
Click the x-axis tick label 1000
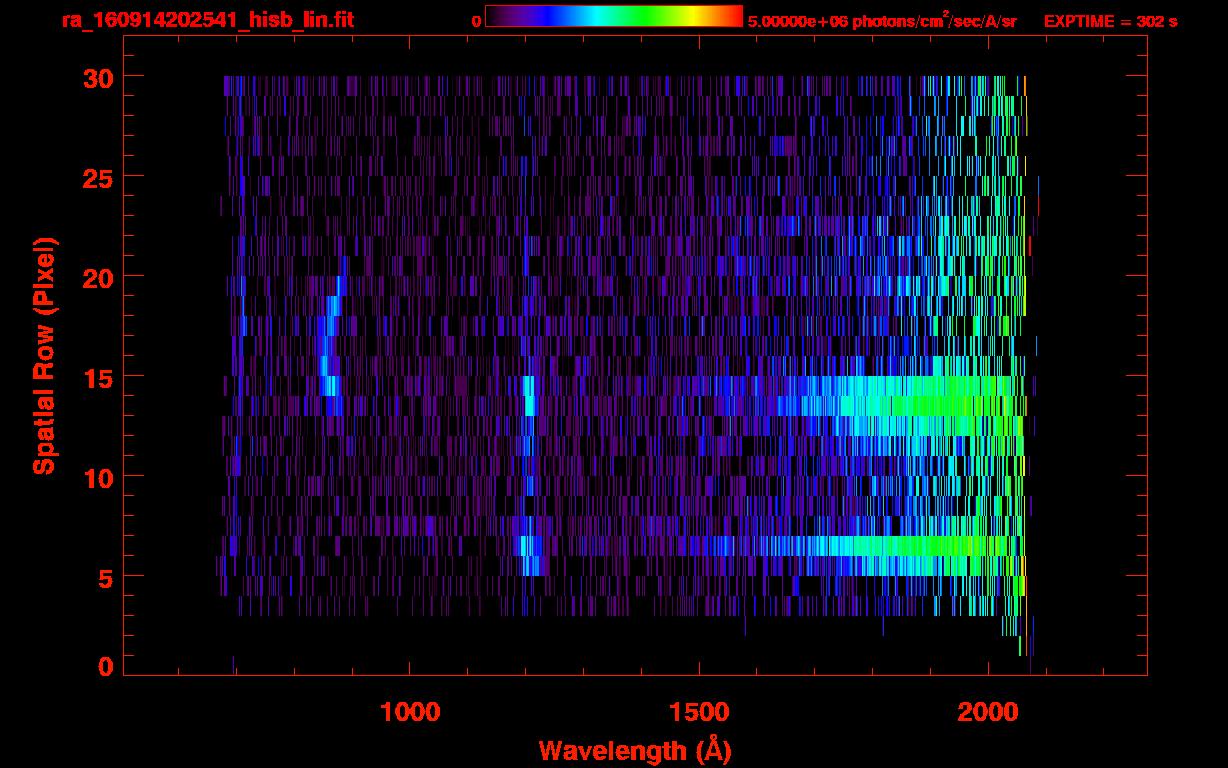(x=411, y=712)
